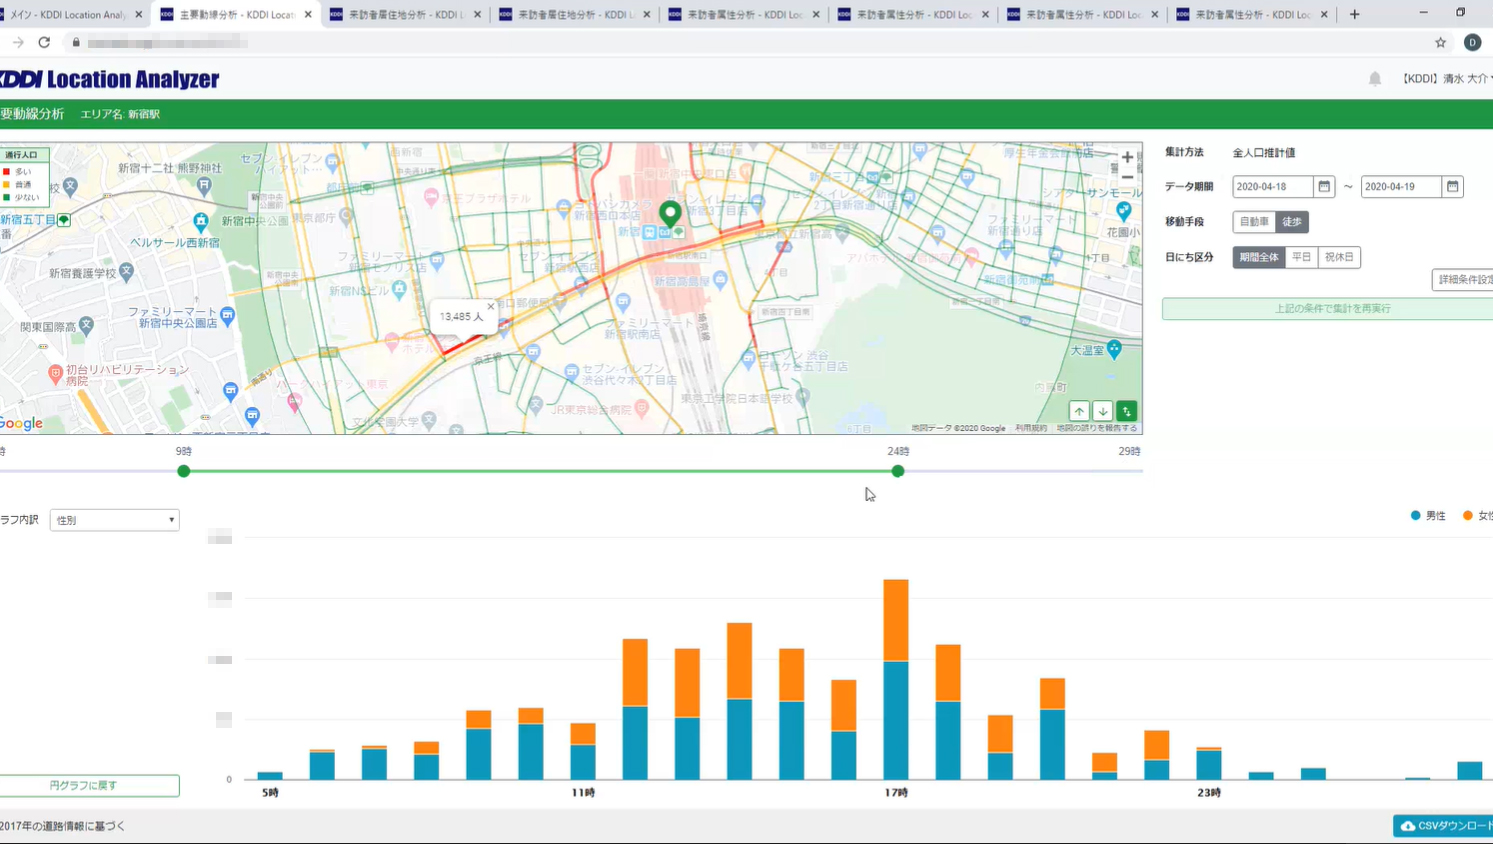Viewport: 1493px width, 844px height.
Task: Click 新宿五丁目 station marker on the map
Action: [64, 220]
